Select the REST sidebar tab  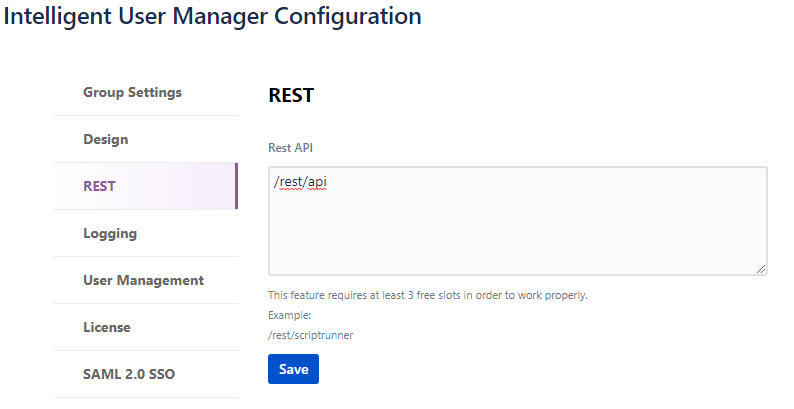tap(100, 186)
